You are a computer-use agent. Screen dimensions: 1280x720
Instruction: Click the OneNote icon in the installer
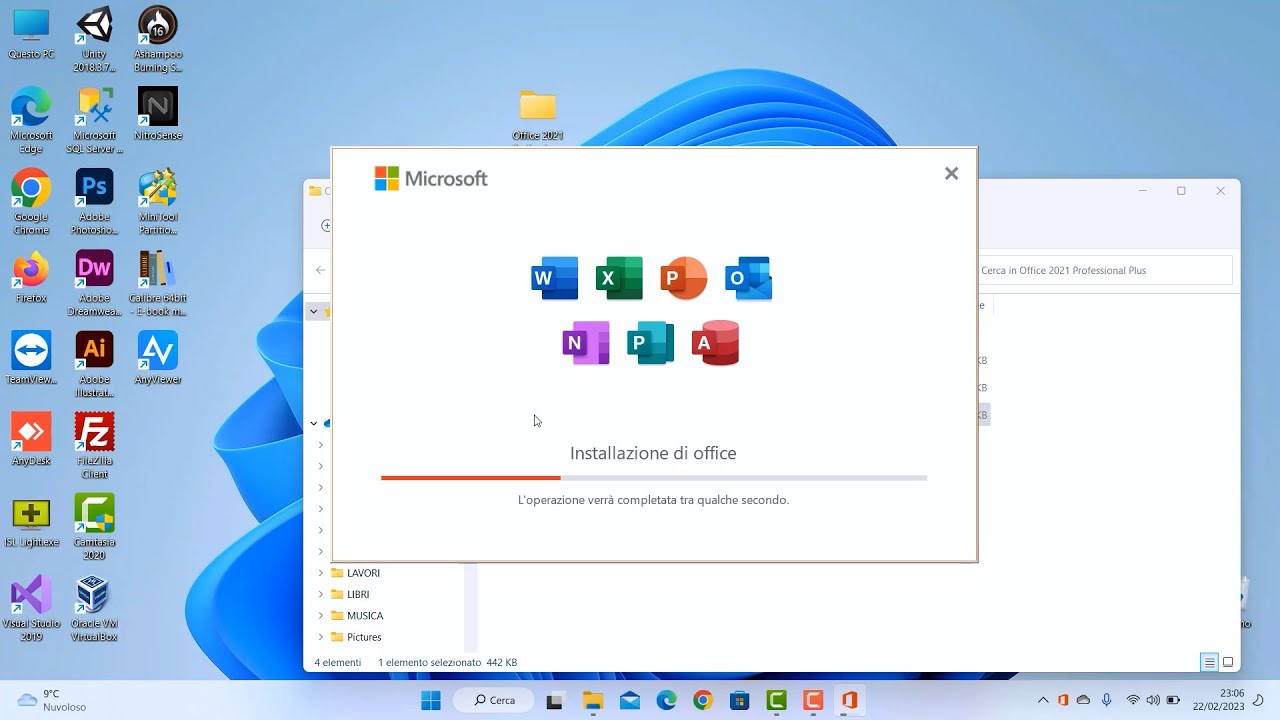click(586, 343)
